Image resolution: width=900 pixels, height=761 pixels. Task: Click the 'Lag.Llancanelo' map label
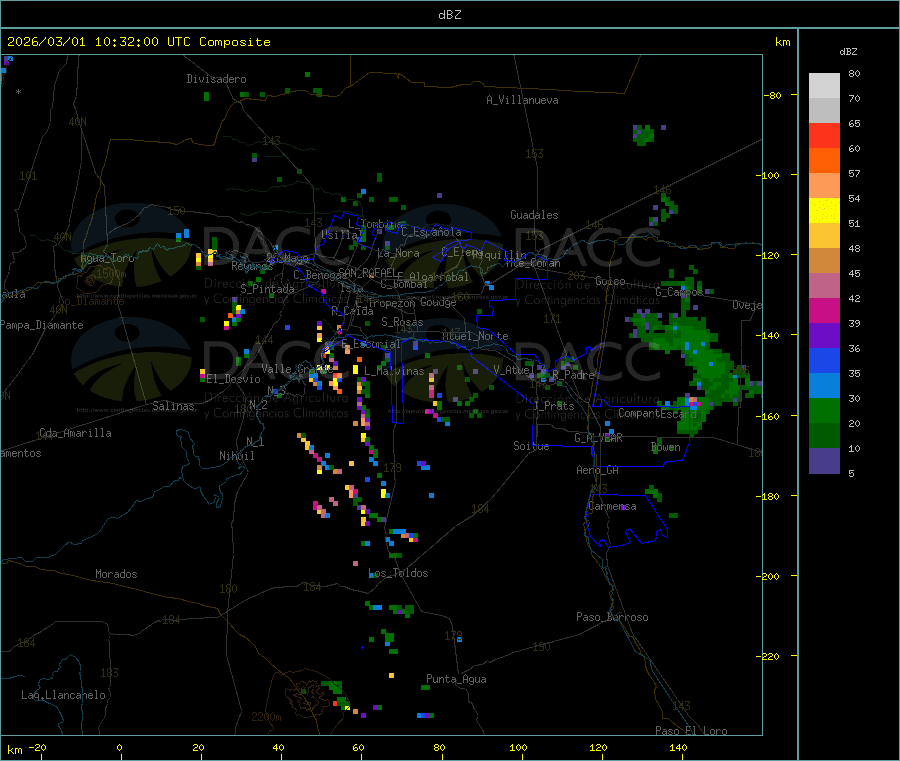click(x=63, y=695)
